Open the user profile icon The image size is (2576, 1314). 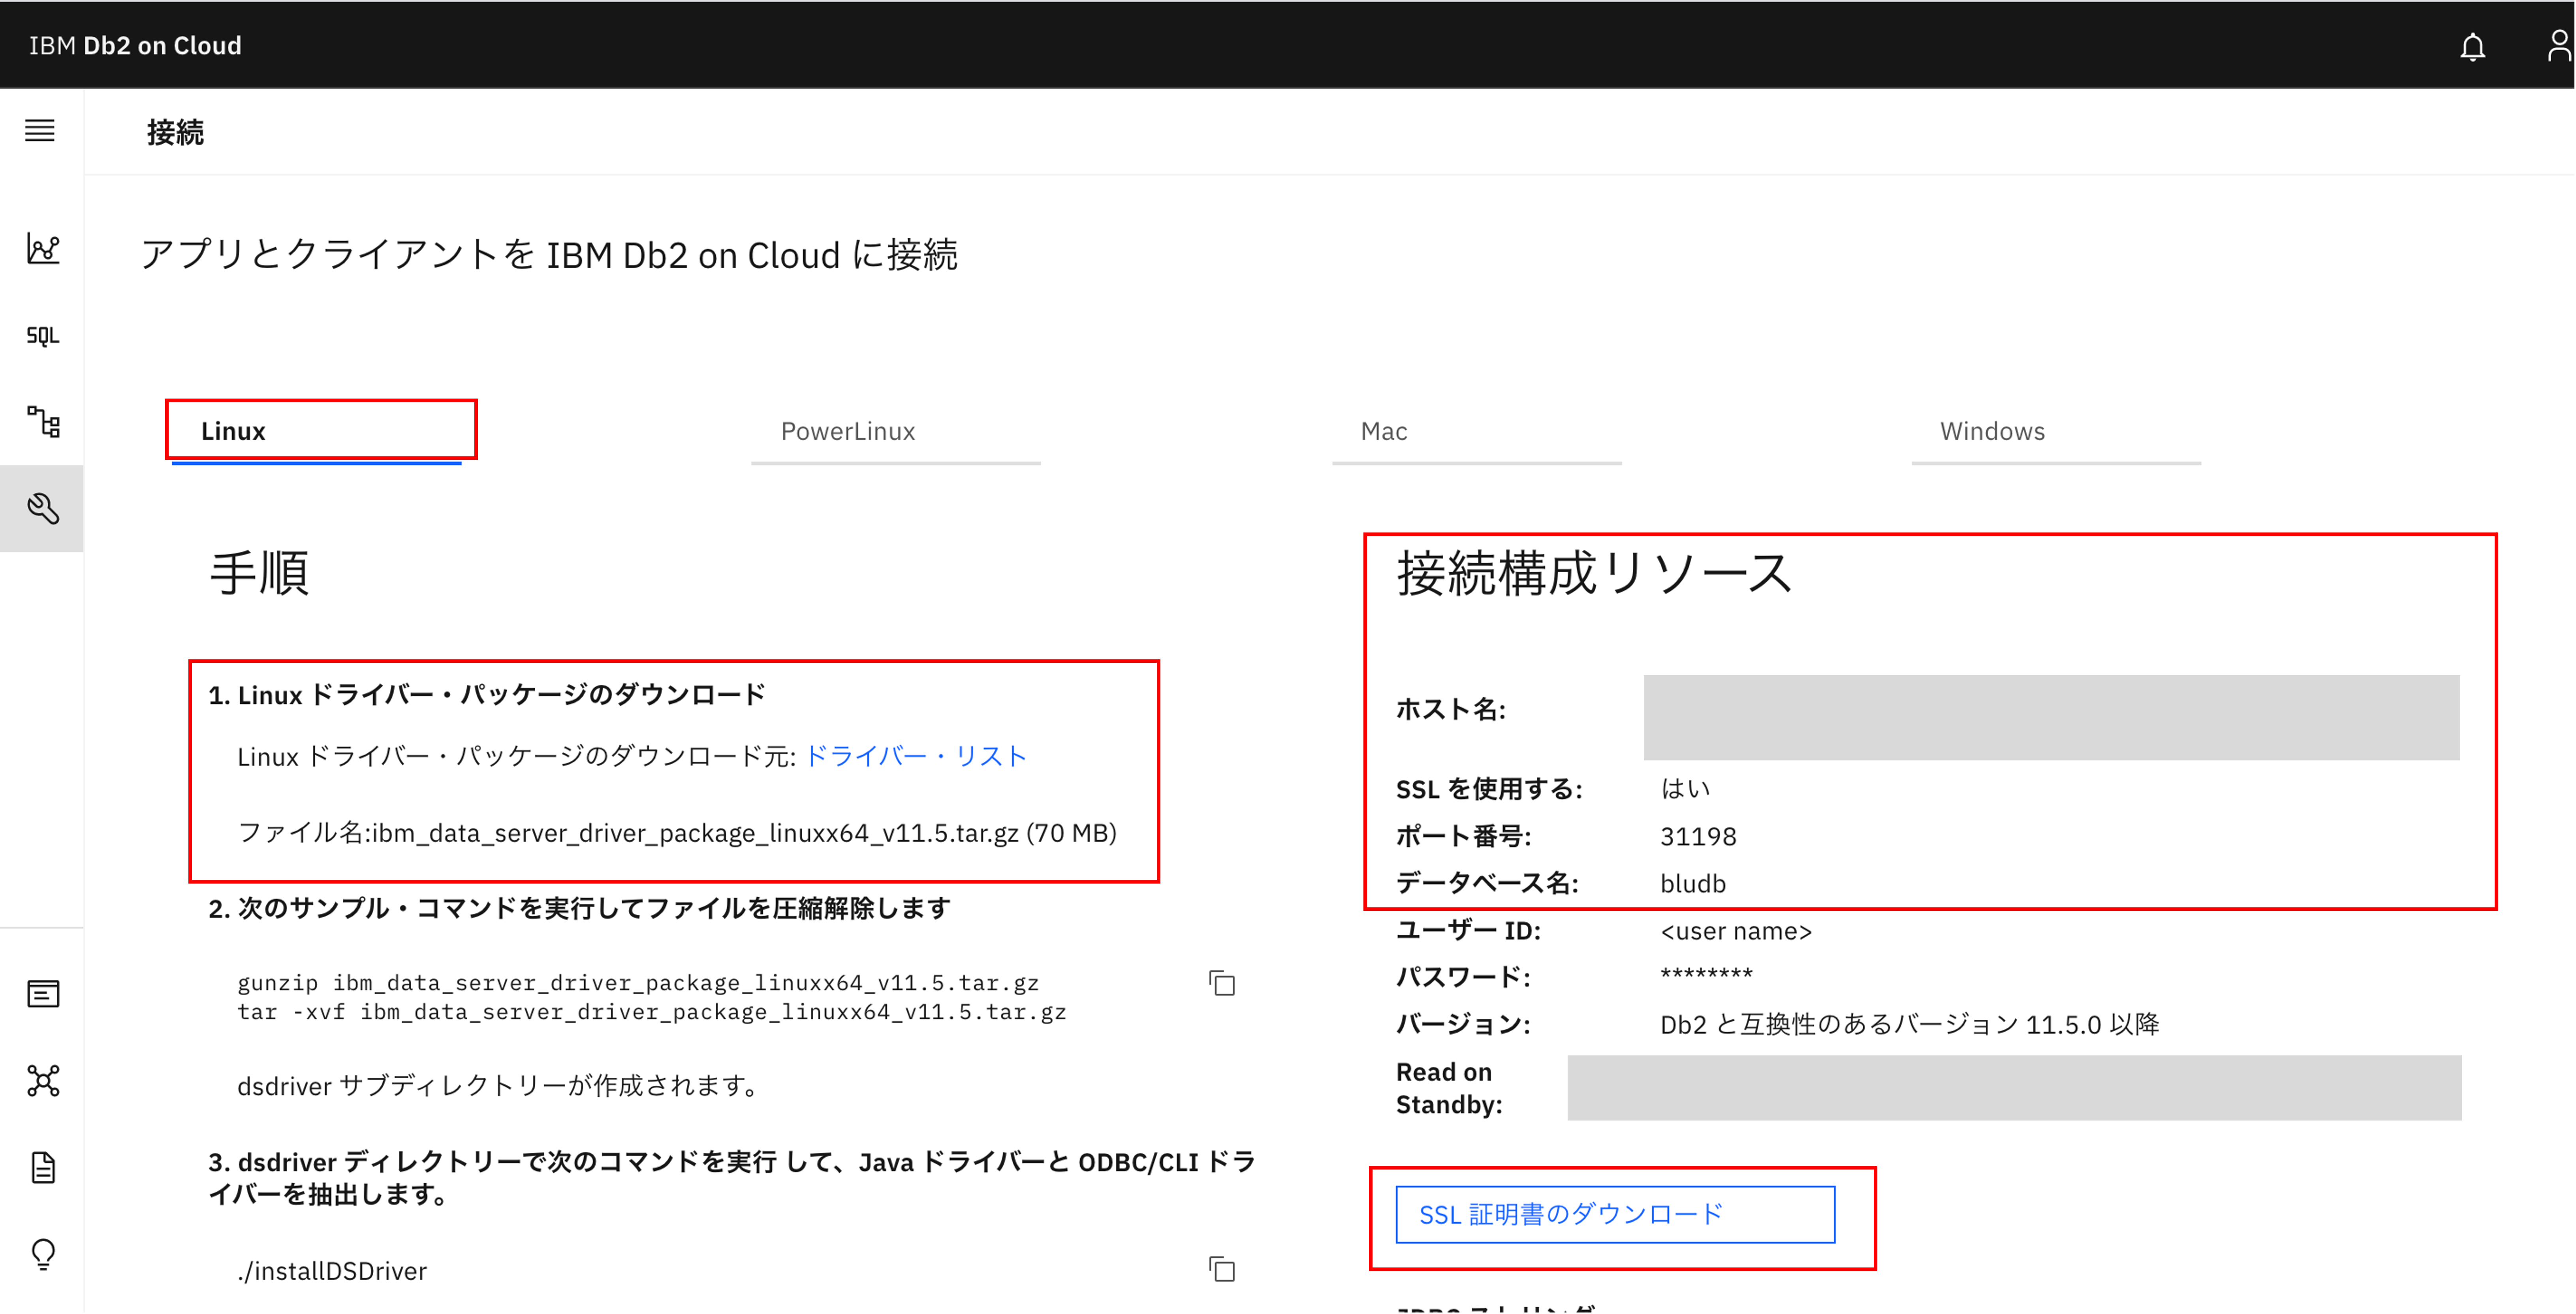click(2557, 45)
